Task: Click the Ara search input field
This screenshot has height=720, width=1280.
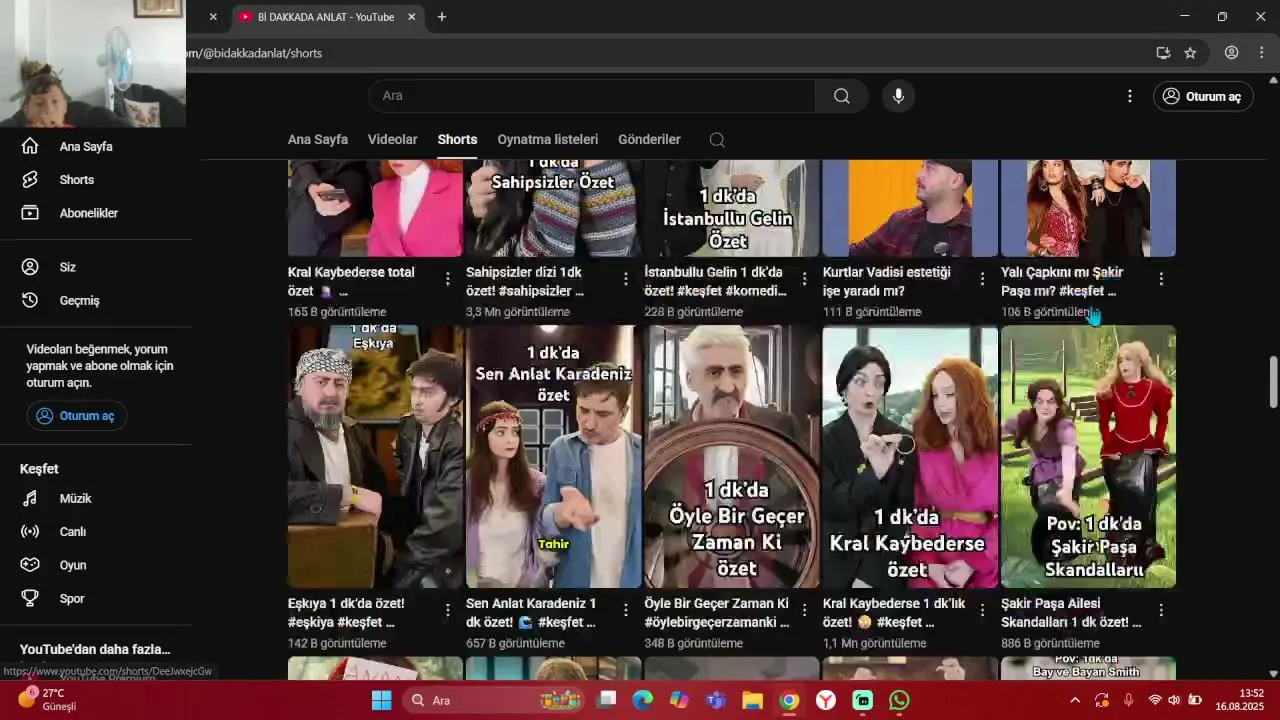Action: [592, 96]
